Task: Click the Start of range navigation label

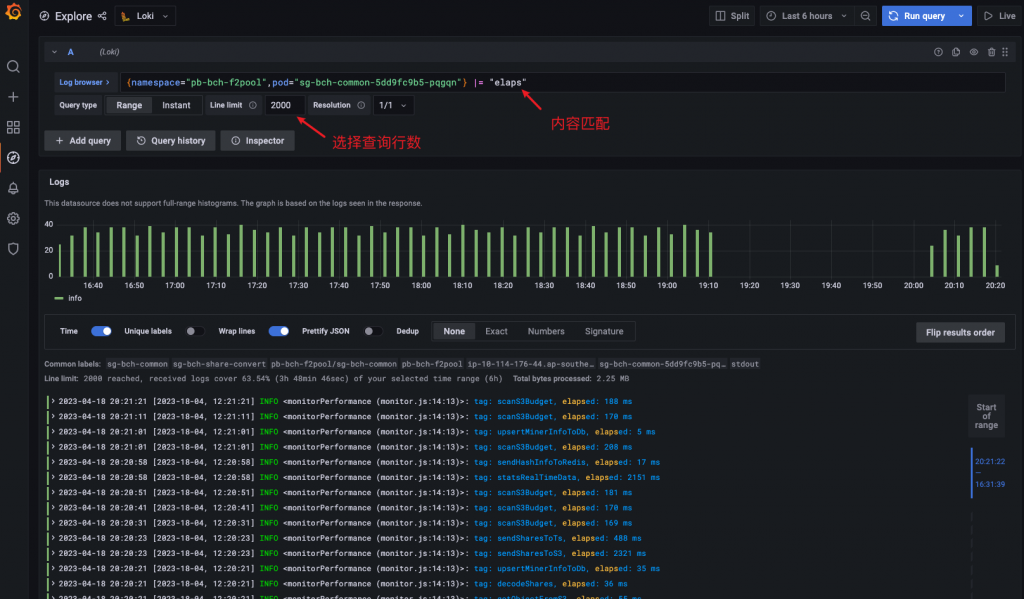Action: pos(986,416)
